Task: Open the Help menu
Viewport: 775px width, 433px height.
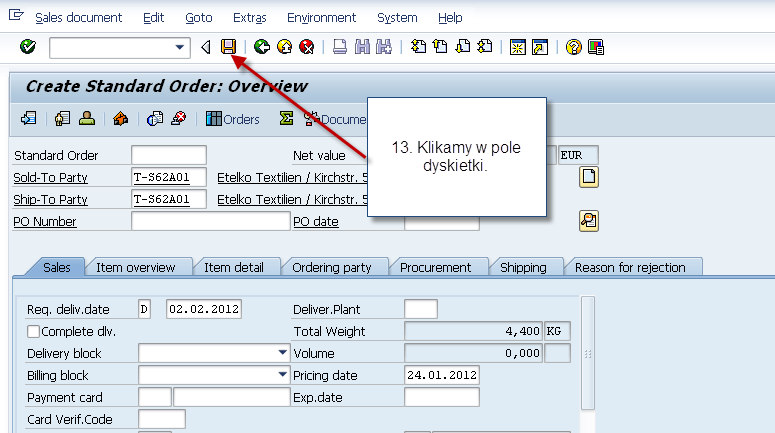Action: pyautogui.click(x=450, y=18)
